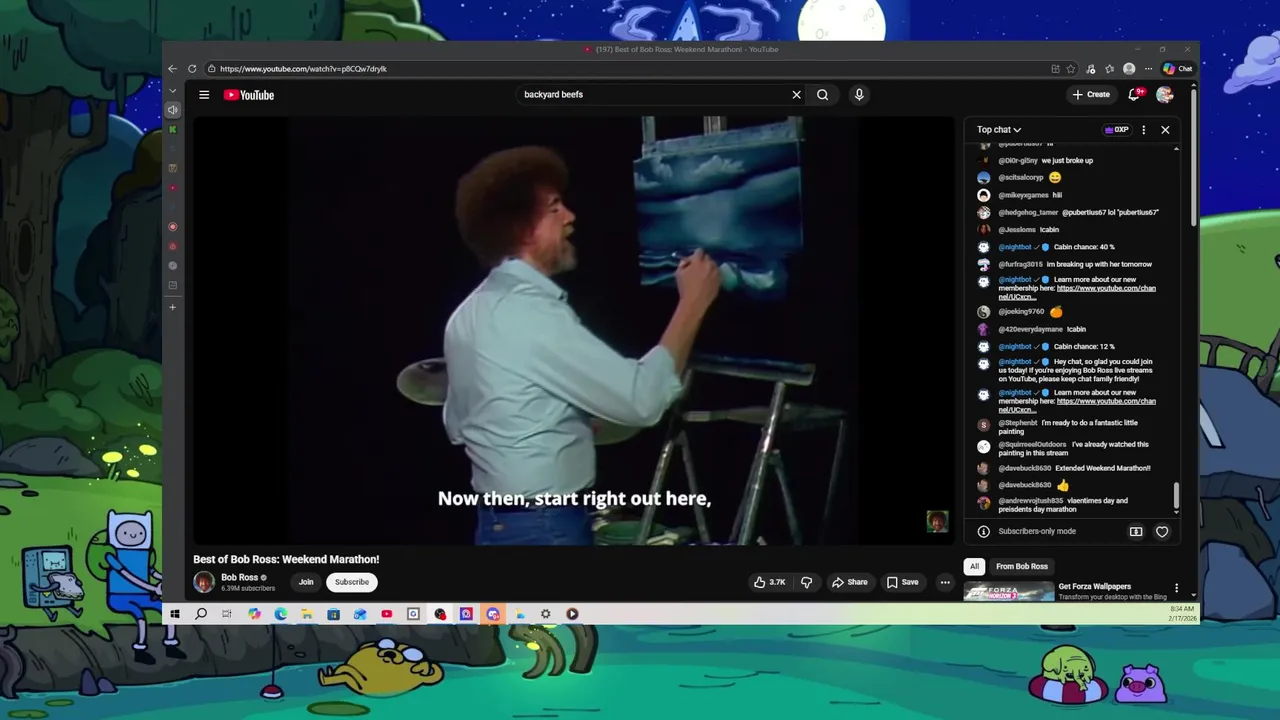Open more actions ellipsis under video

point(944,582)
